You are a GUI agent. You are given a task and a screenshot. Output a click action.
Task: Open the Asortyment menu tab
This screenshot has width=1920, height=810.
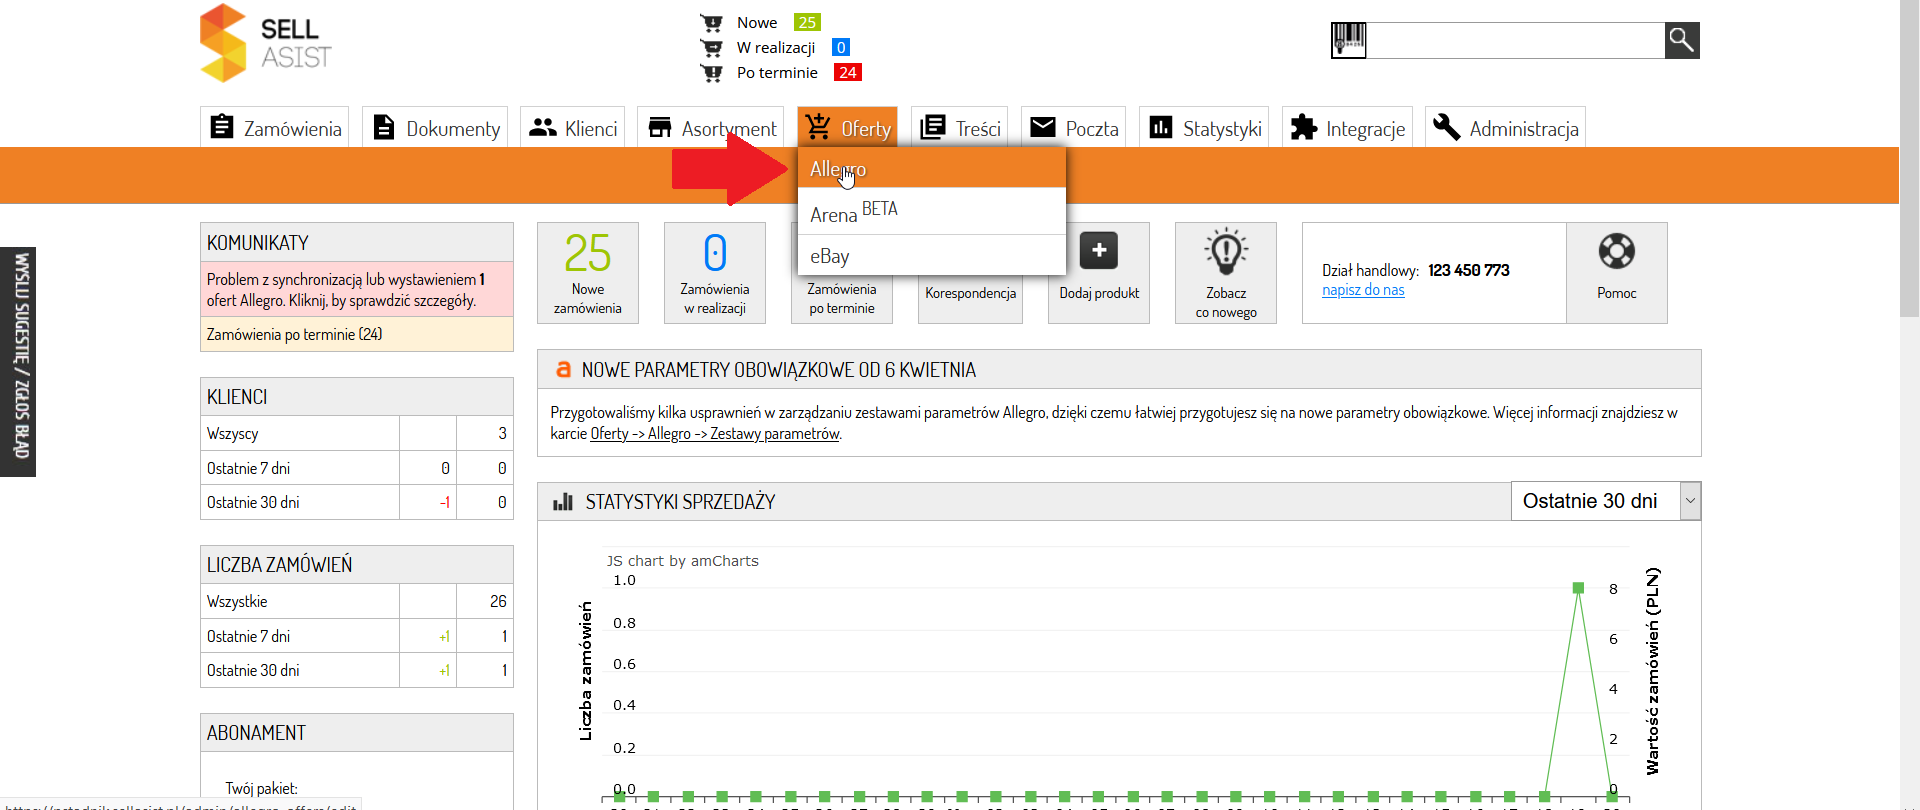711,128
